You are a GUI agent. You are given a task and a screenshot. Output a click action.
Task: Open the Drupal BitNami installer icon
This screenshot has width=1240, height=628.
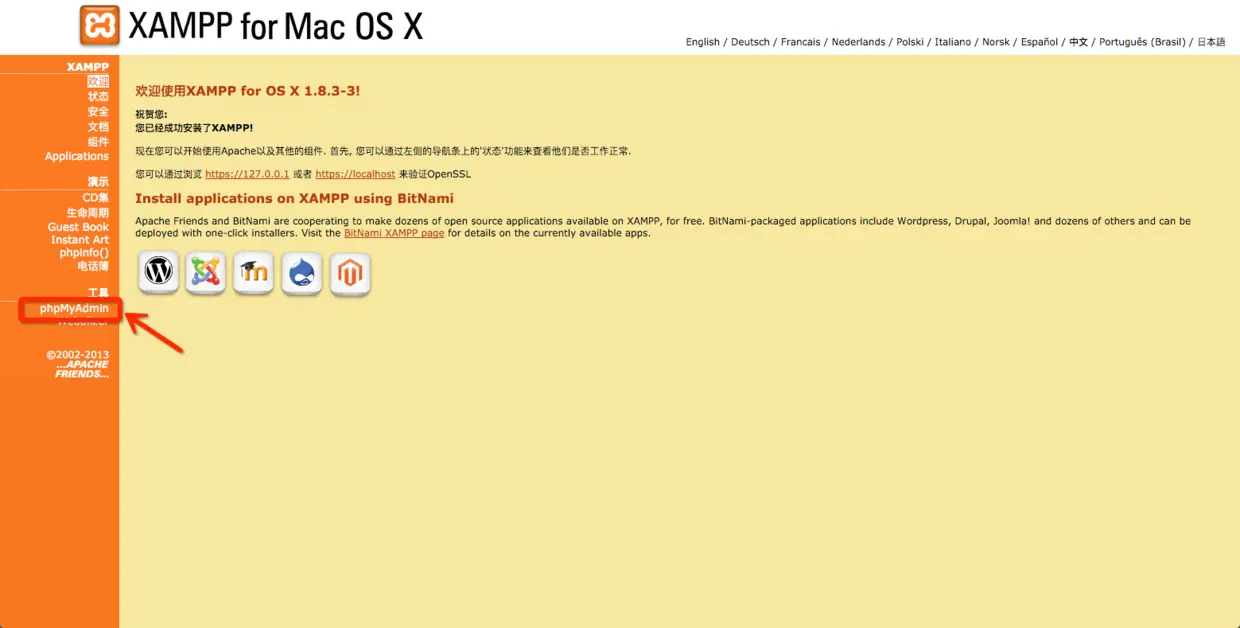tap(302, 272)
